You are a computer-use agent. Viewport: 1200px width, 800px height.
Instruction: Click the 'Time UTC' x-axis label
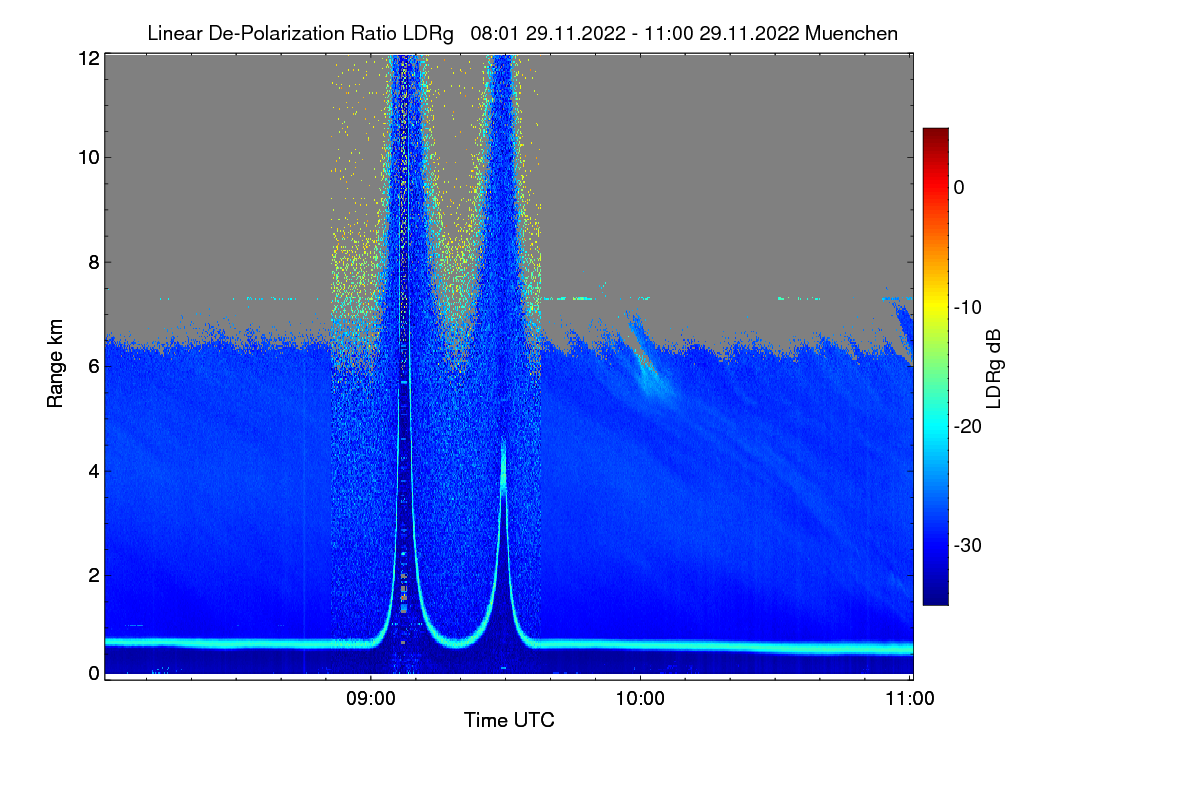click(509, 720)
